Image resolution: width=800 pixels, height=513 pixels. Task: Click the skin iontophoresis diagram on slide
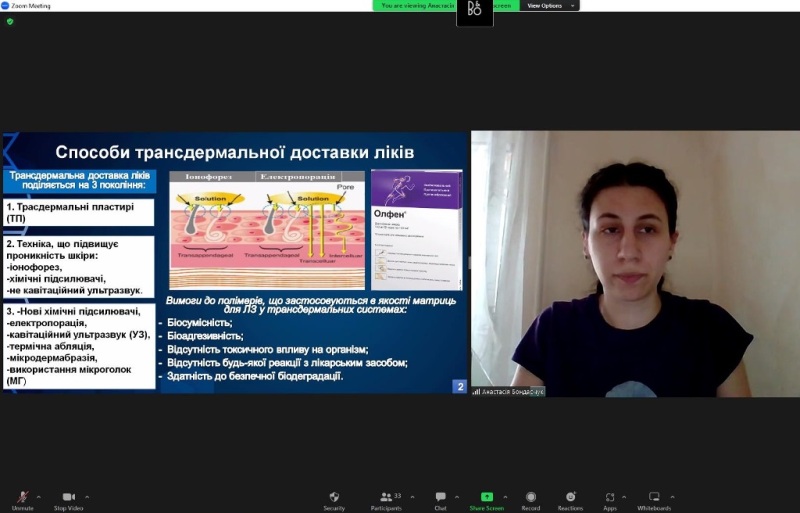267,230
